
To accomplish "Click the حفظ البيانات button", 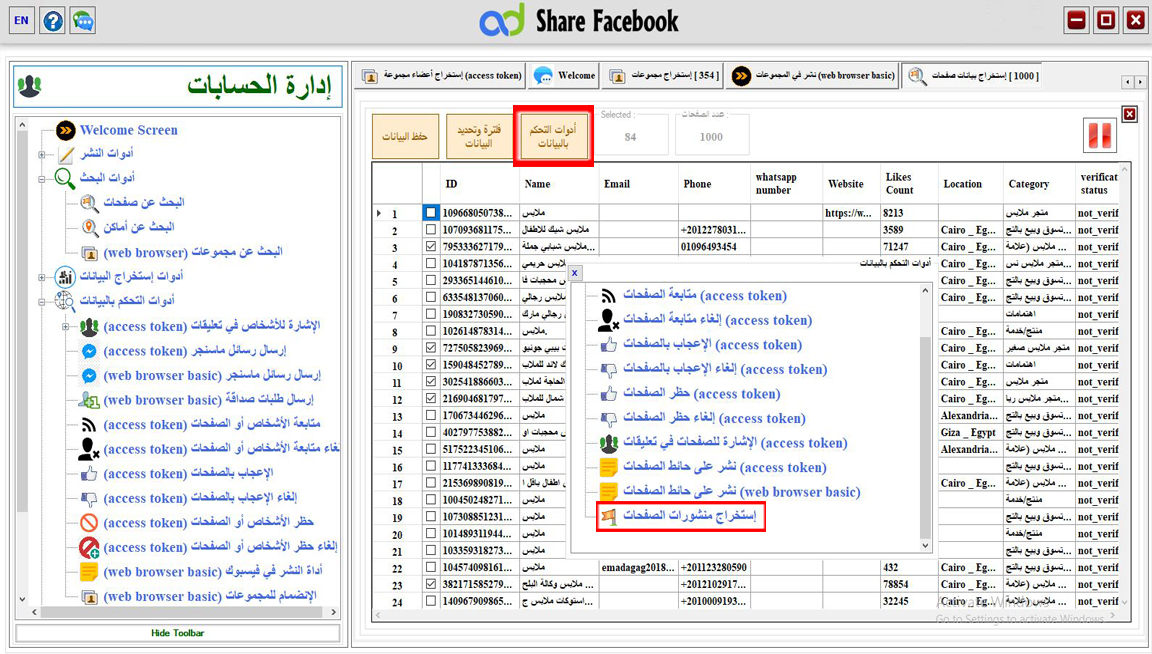I will point(405,137).
